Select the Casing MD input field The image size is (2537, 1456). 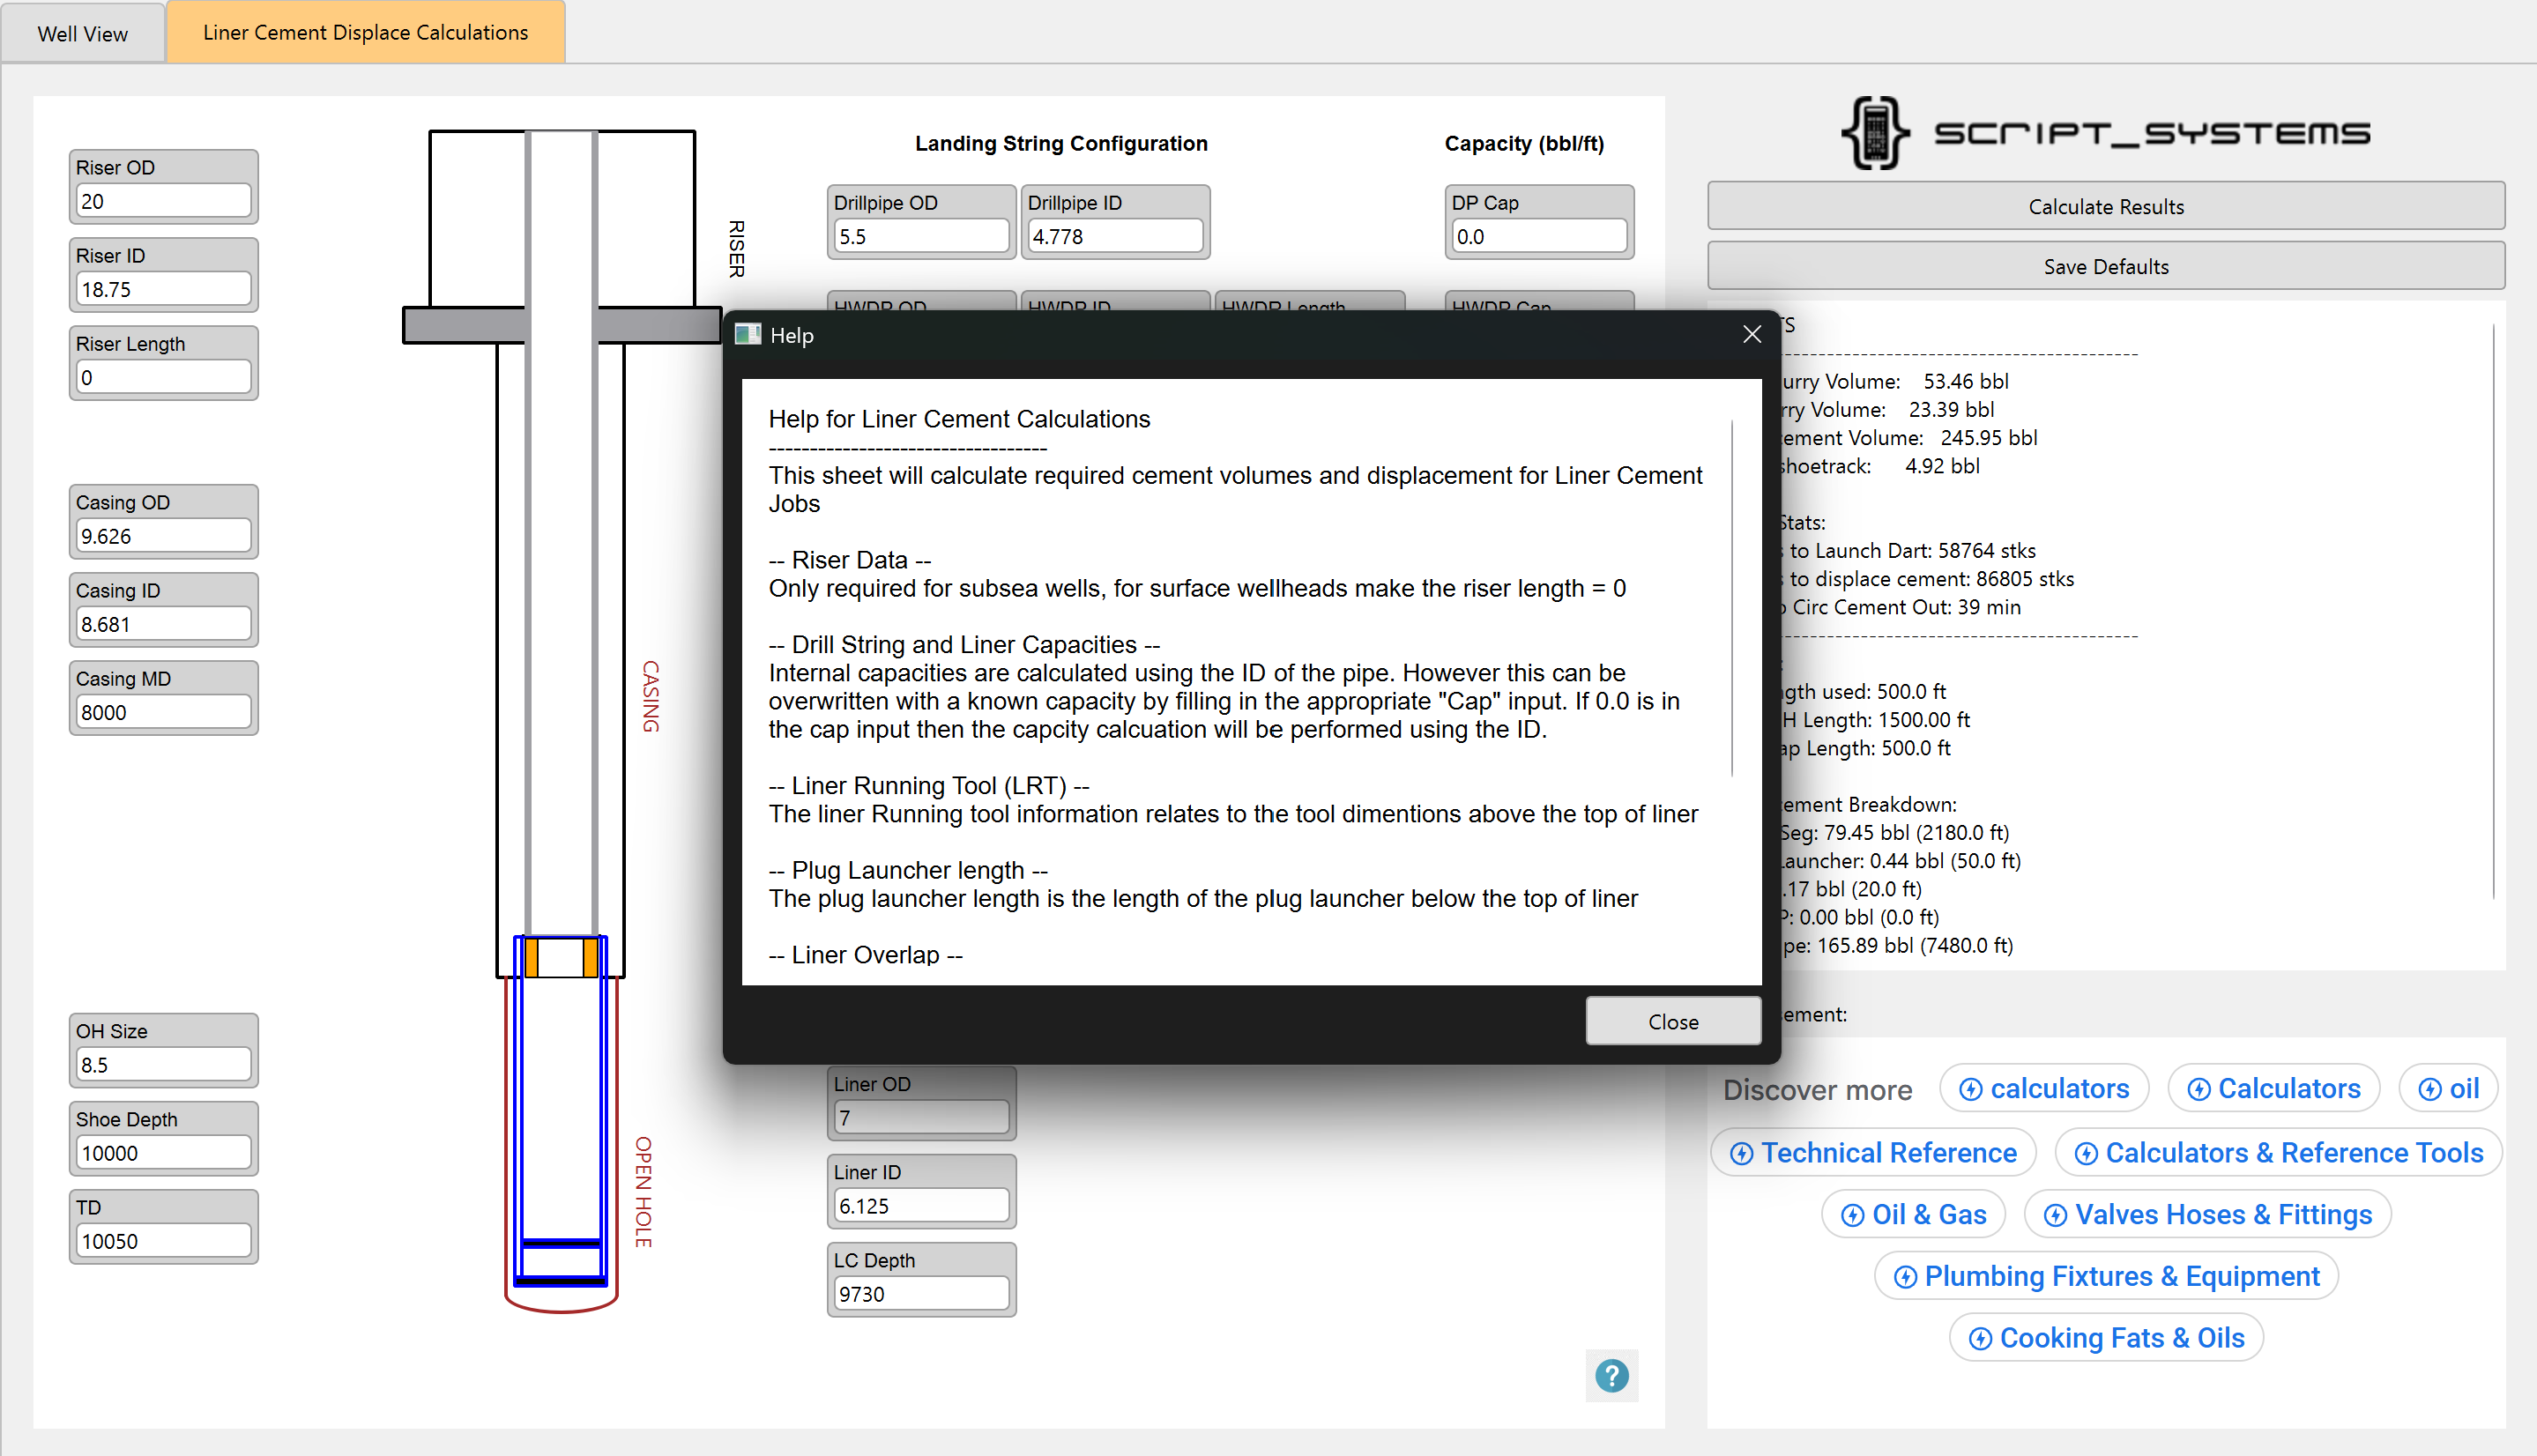coord(163,711)
